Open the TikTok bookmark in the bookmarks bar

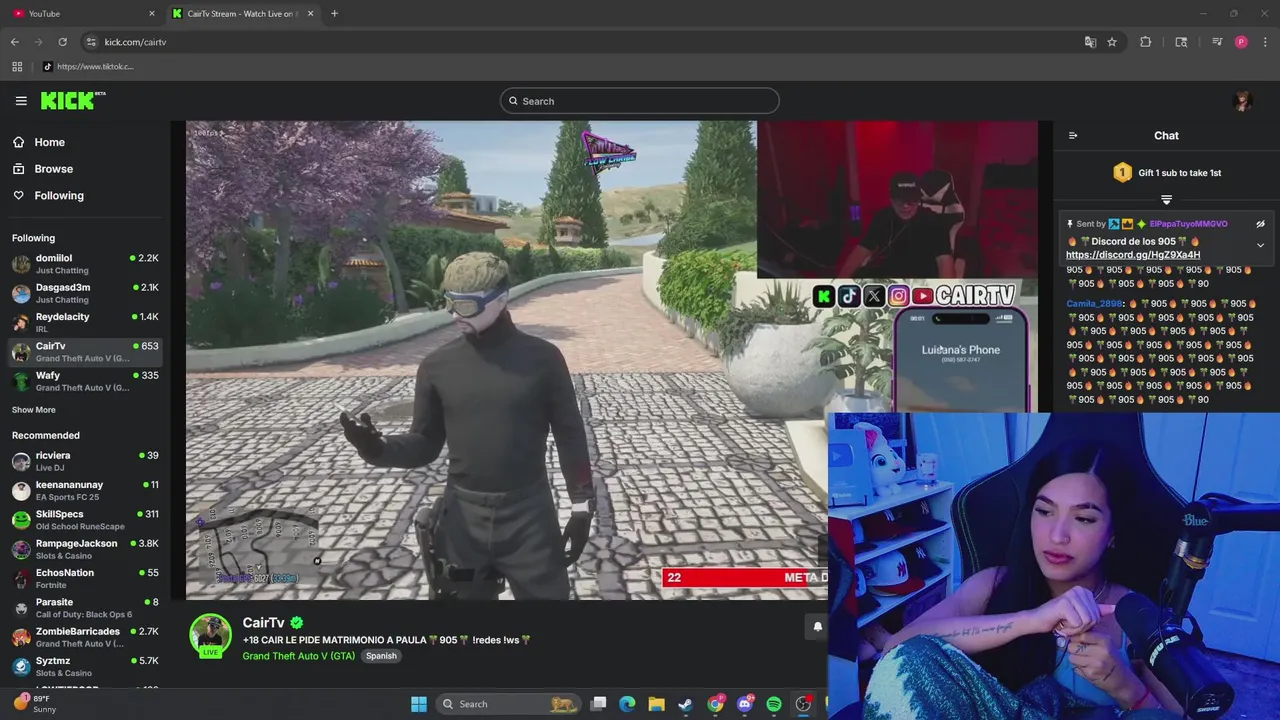tap(88, 67)
